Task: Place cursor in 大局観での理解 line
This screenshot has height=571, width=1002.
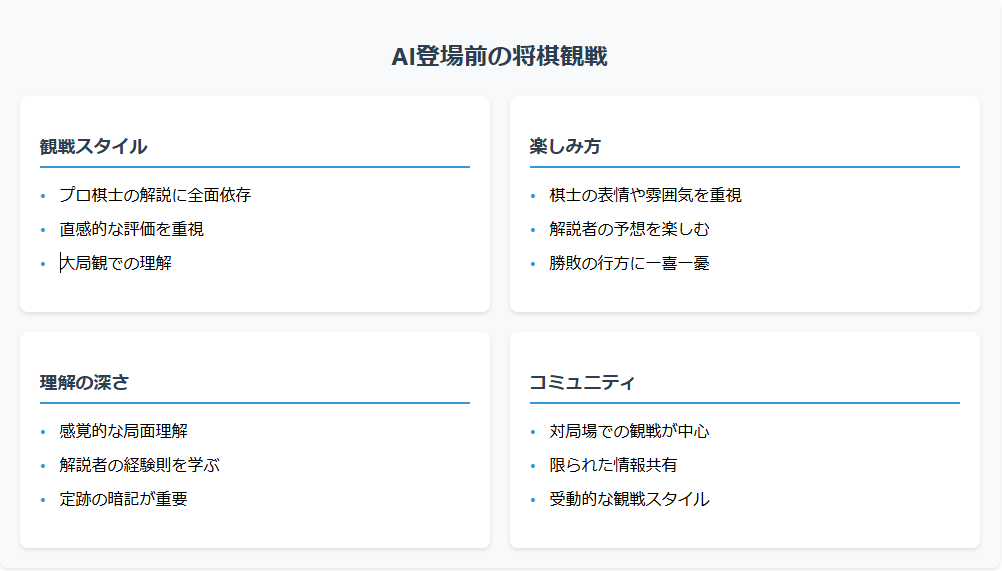Action: [x=116, y=263]
